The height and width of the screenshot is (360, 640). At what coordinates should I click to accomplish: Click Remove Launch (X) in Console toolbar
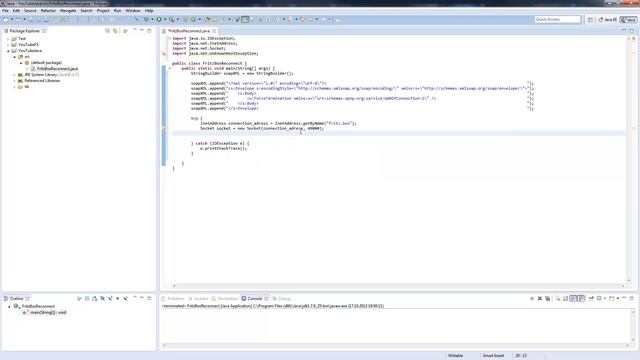[x=540, y=298]
